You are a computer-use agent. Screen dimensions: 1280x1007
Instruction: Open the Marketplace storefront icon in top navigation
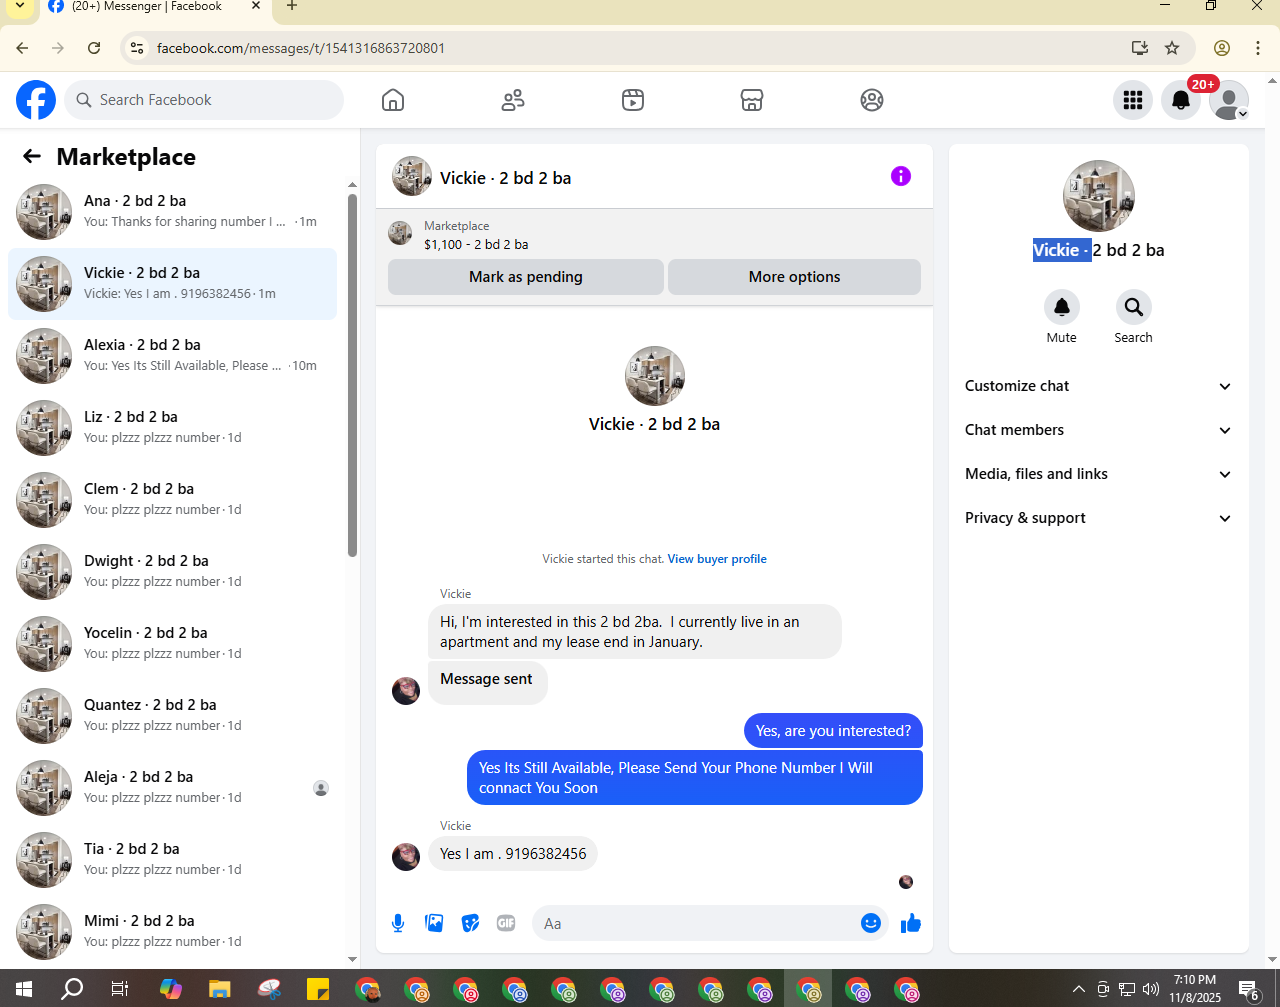coord(752,100)
